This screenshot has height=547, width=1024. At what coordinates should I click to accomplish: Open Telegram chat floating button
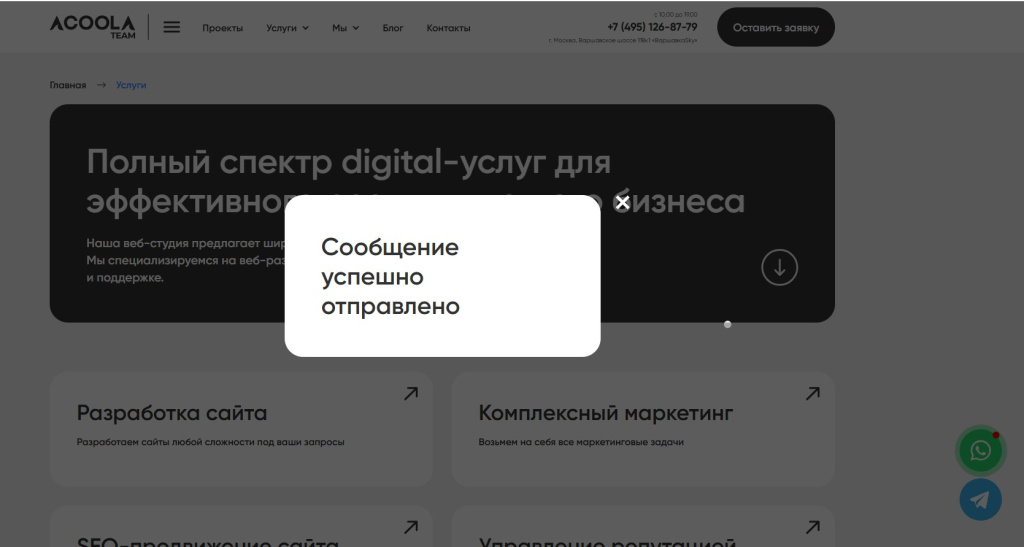coord(980,500)
